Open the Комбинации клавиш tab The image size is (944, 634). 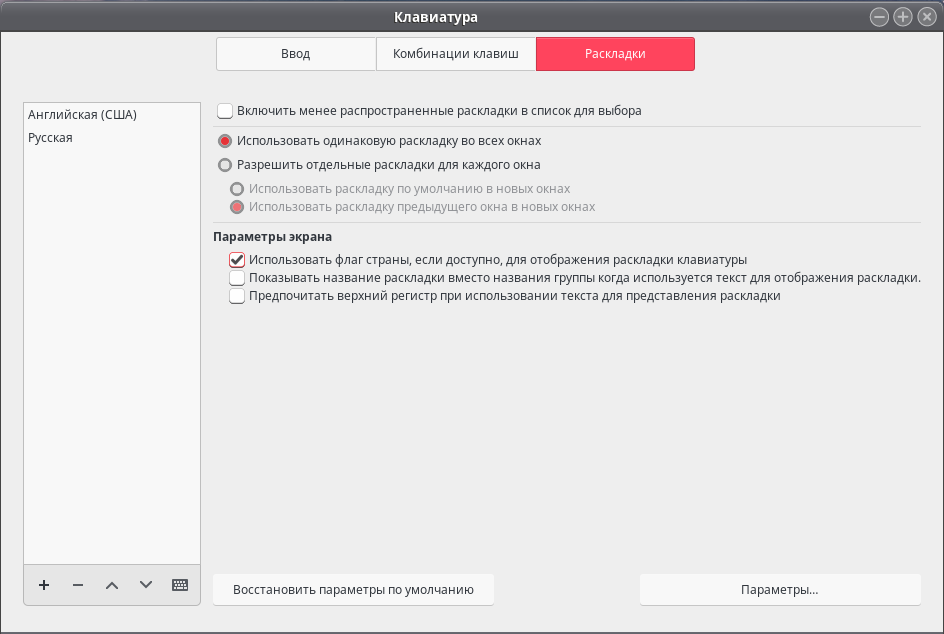tap(456, 54)
